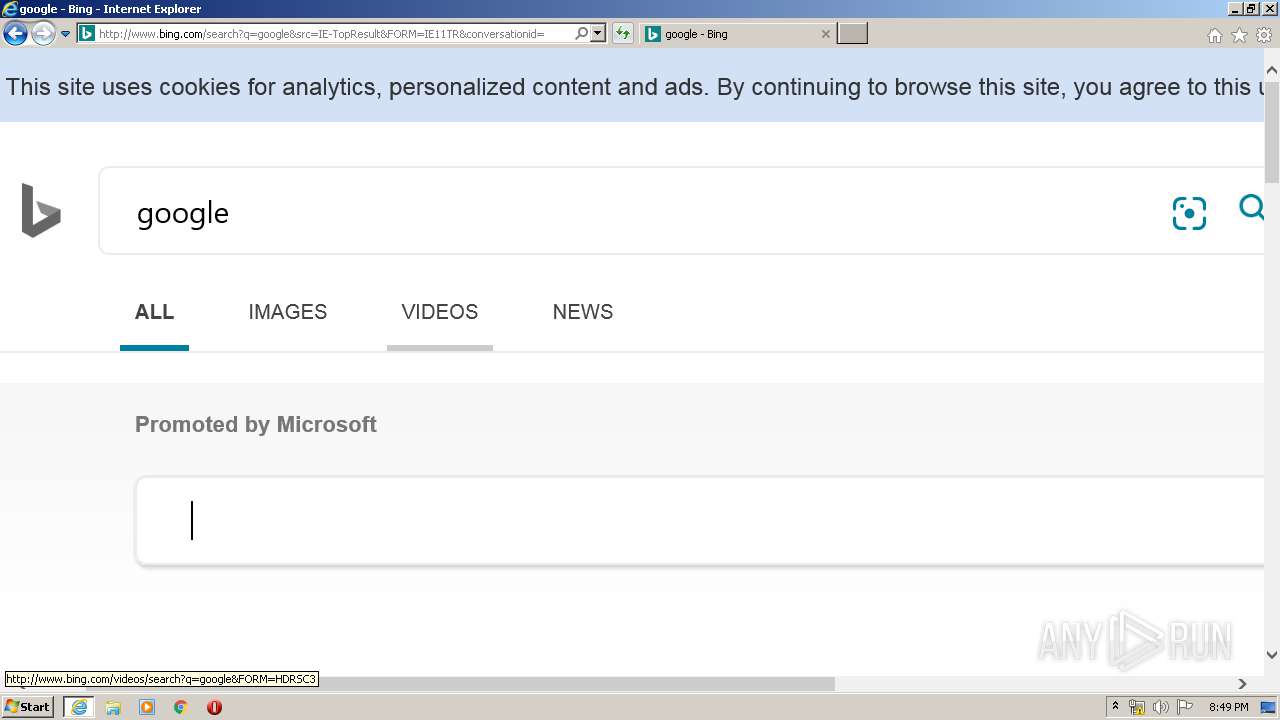
Task: Switch to the 'google - Bing' tab
Action: (735, 33)
